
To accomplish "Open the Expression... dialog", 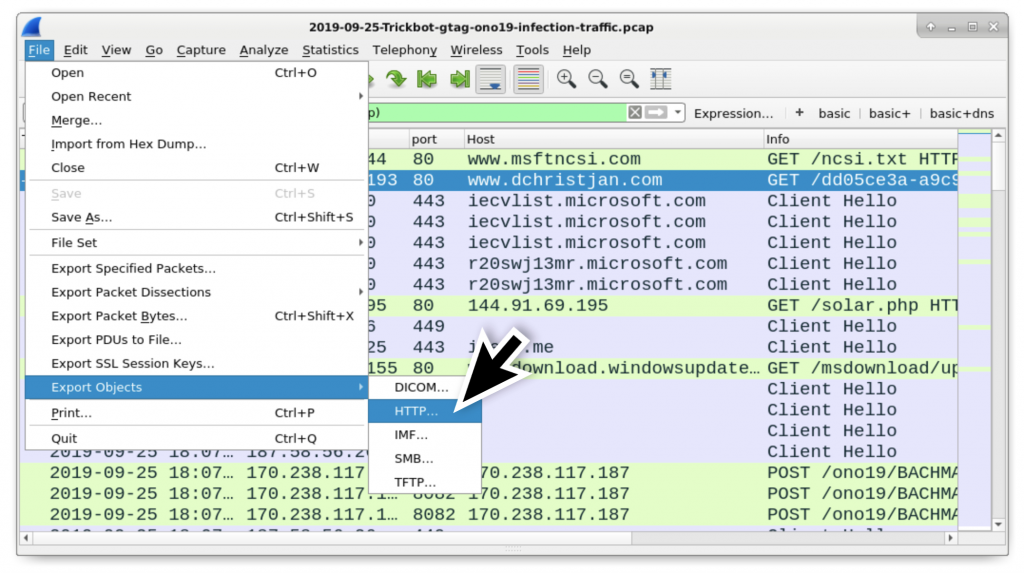I will coord(733,113).
